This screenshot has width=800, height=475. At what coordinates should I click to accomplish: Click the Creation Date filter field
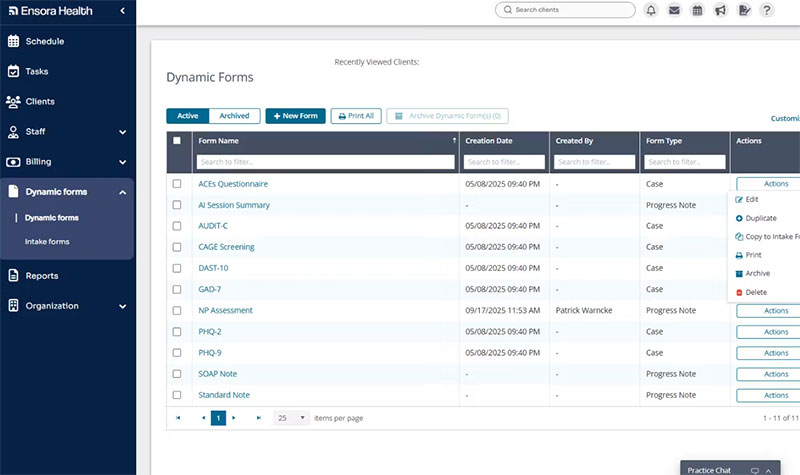tap(504, 162)
